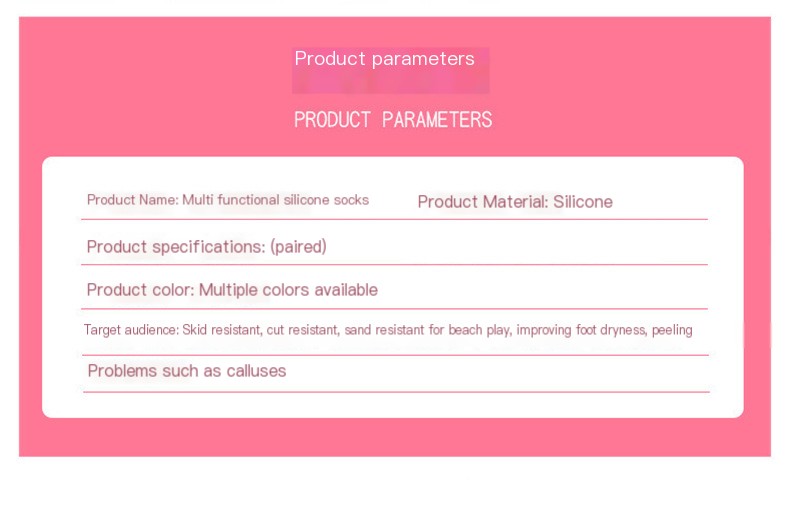Click the "Multiple colors available" text
Screen dimensions: 790x515
(x=288, y=290)
